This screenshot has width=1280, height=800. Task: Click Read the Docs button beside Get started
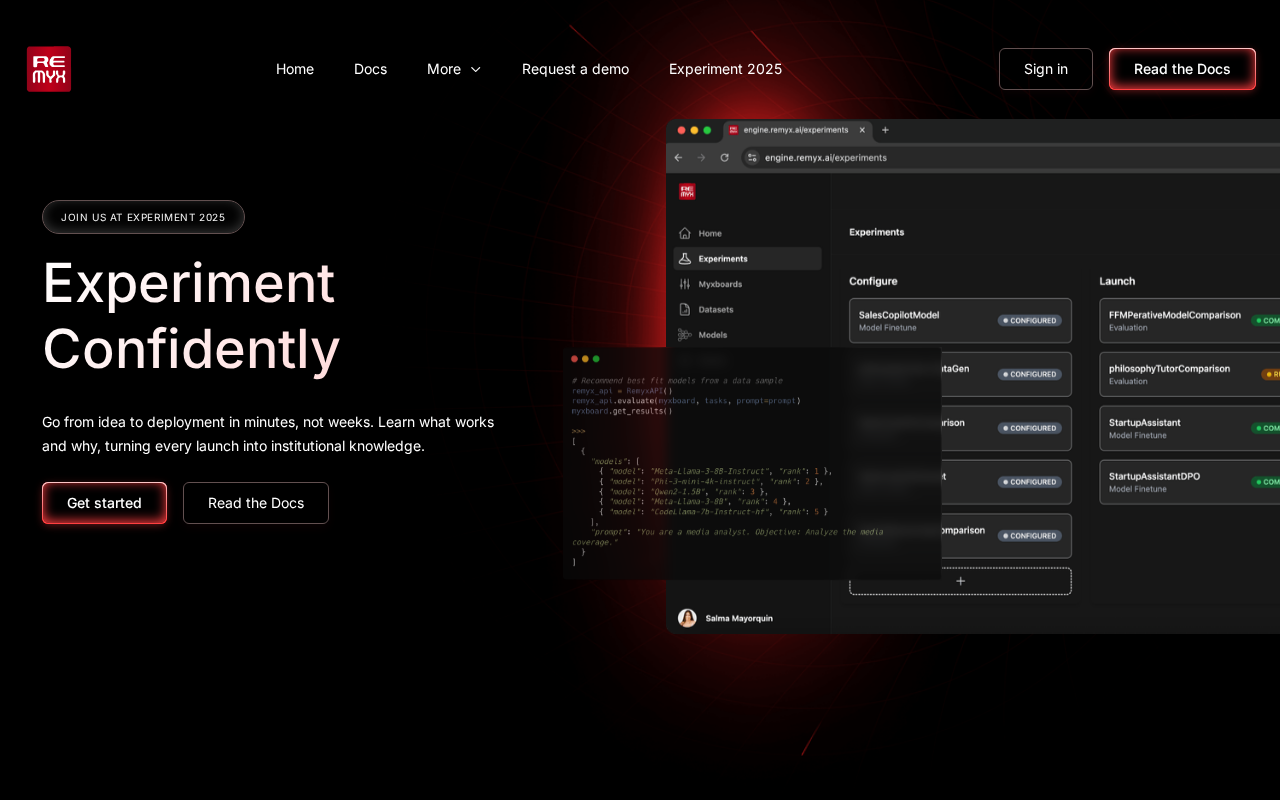coord(256,503)
